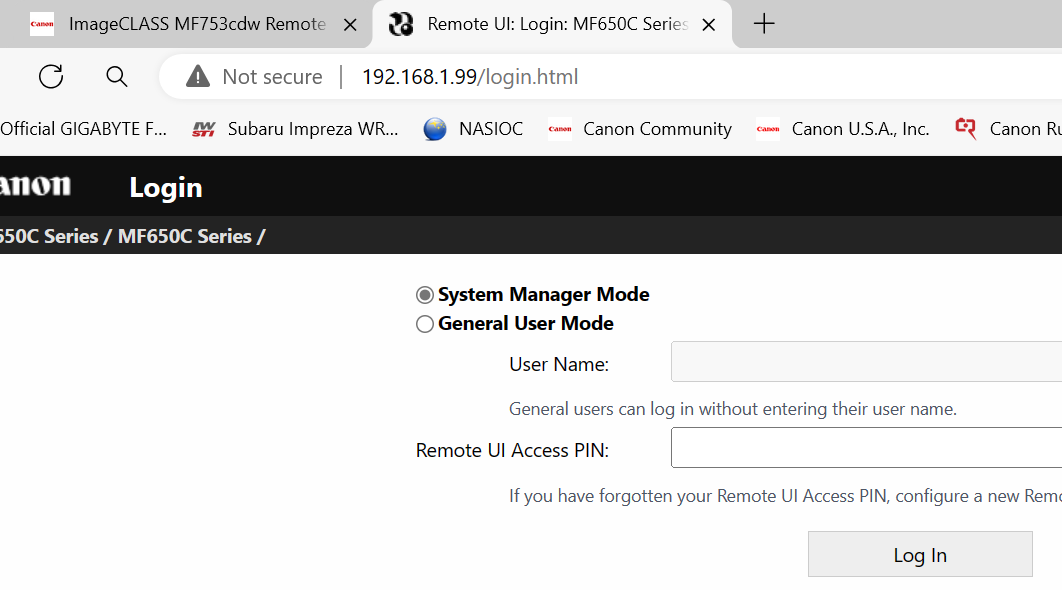The height and width of the screenshot is (590, 1062).
Task: Close the Remote UI Login tab
Action: (x=708, y=25)
